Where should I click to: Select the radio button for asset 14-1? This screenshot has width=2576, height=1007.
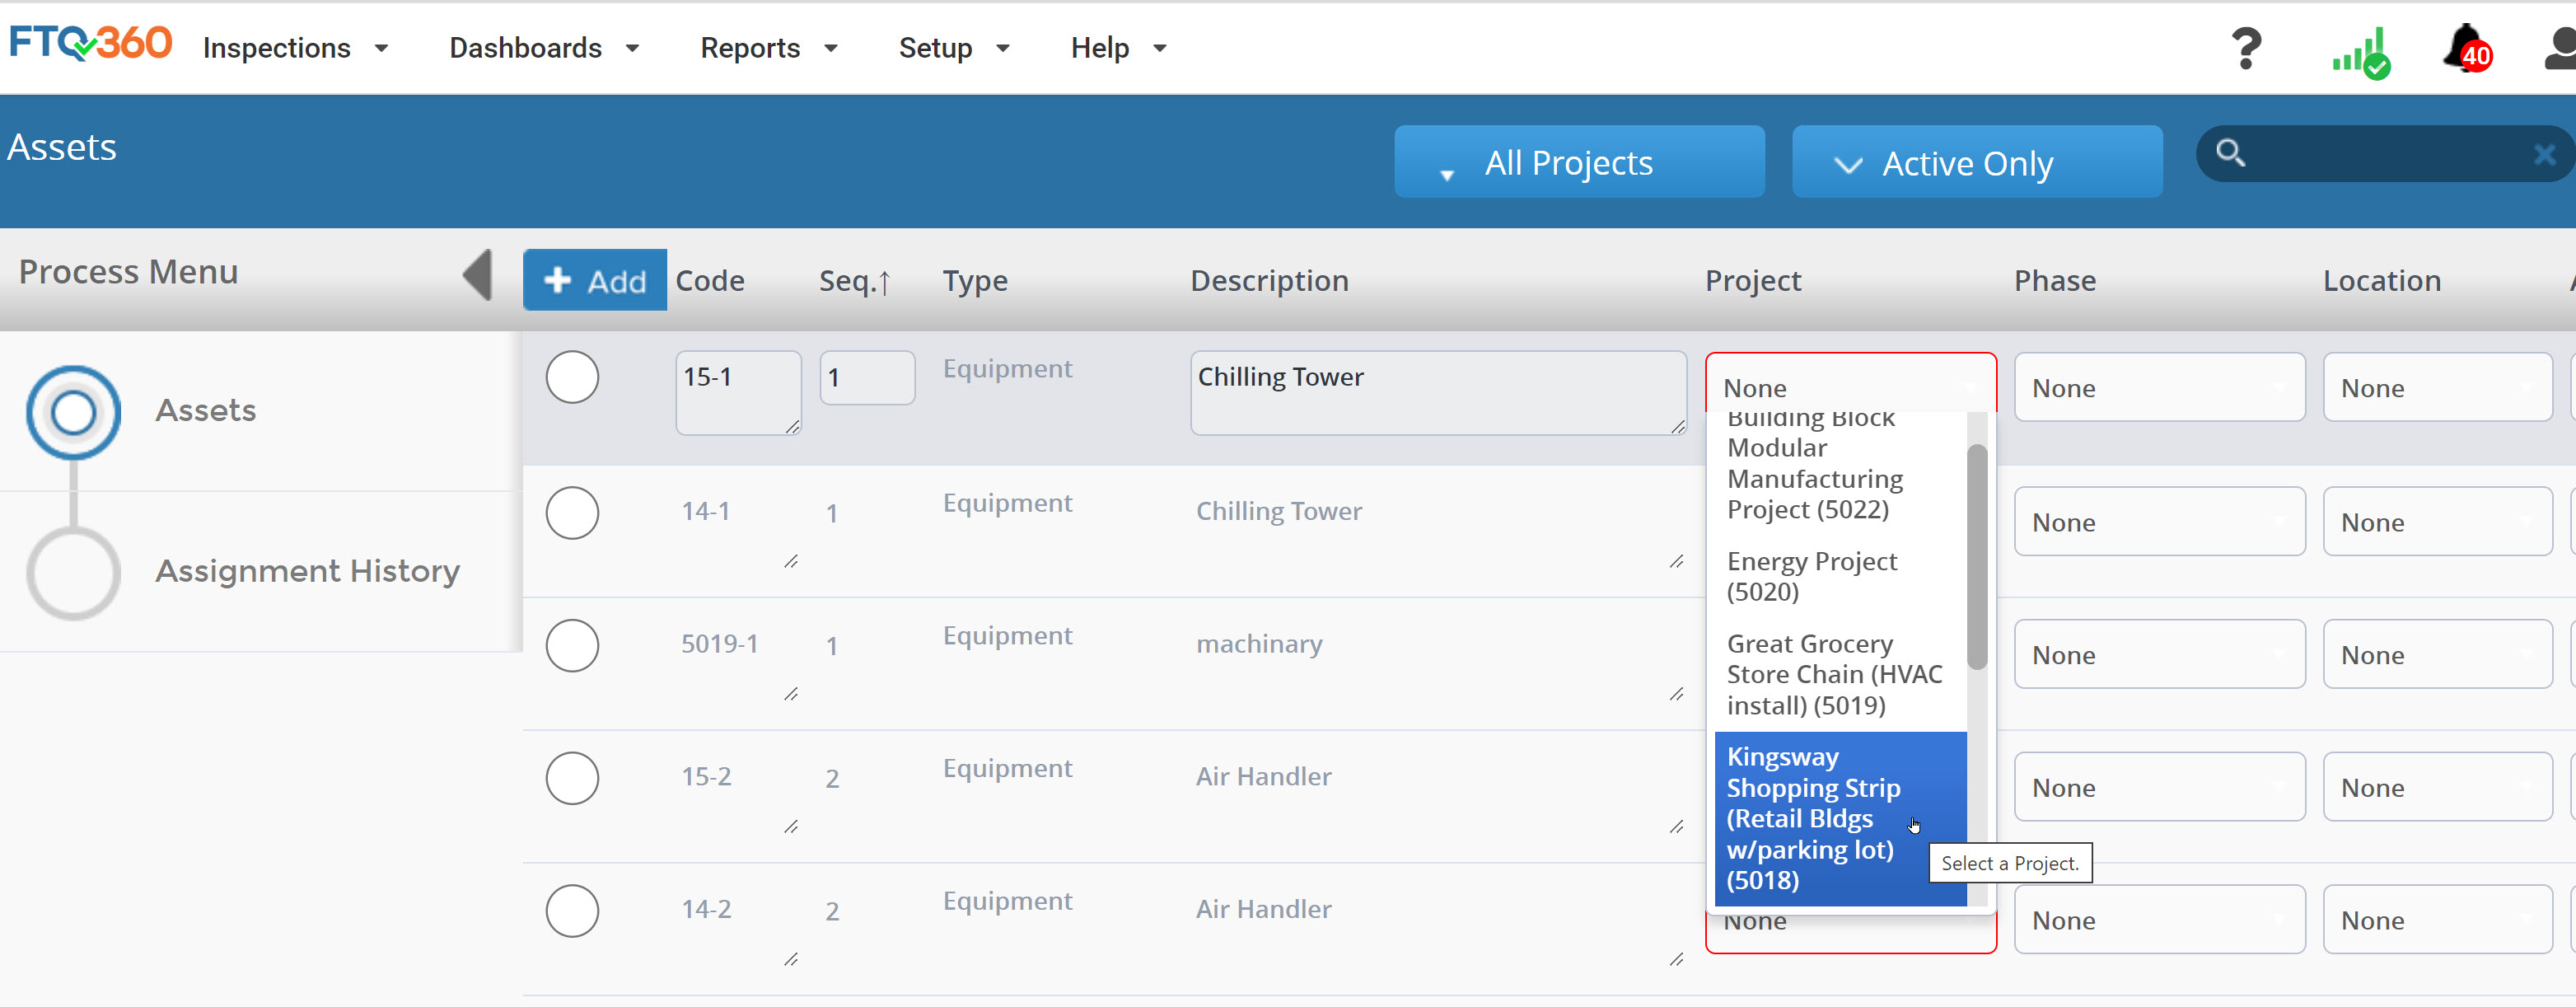click(572, 513)
